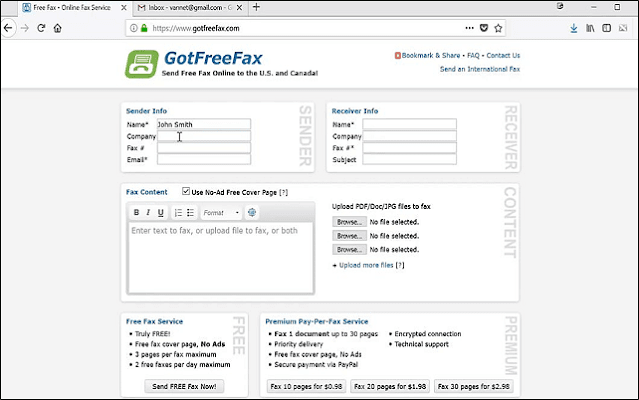Open the page actions three-dot menu

(469, 28)
